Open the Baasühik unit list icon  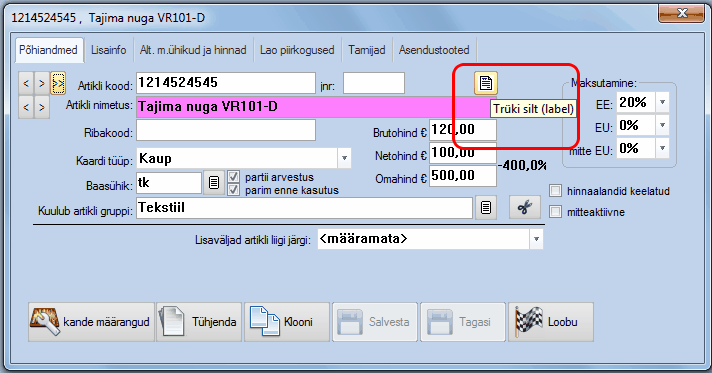point(214,183)
